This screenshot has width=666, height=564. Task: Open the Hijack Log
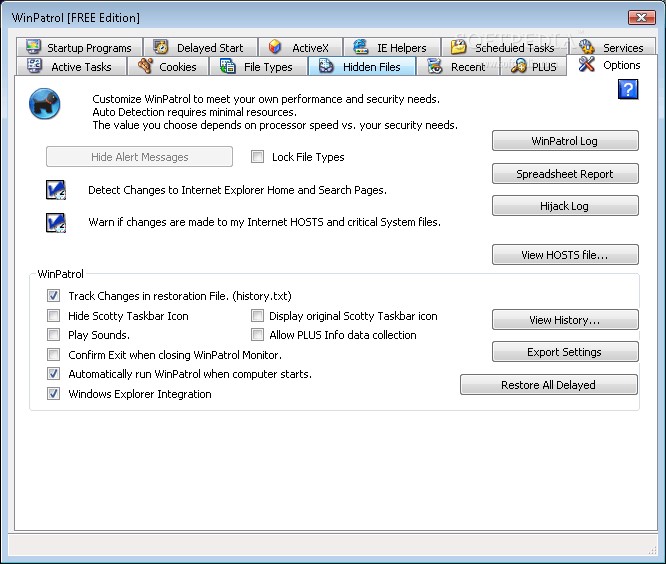[x=565, y=206]
